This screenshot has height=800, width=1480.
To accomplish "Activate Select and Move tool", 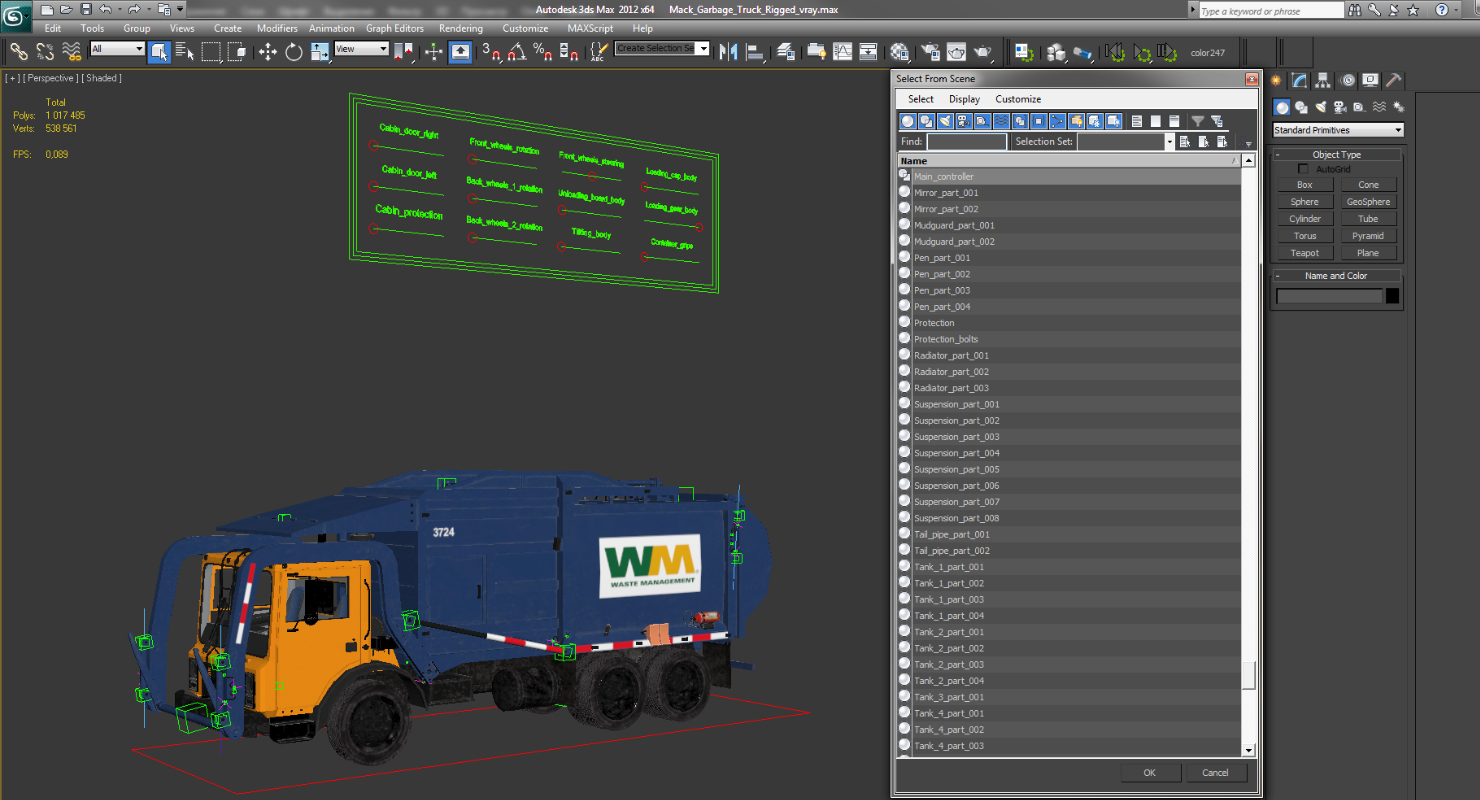I will point(268,51).
